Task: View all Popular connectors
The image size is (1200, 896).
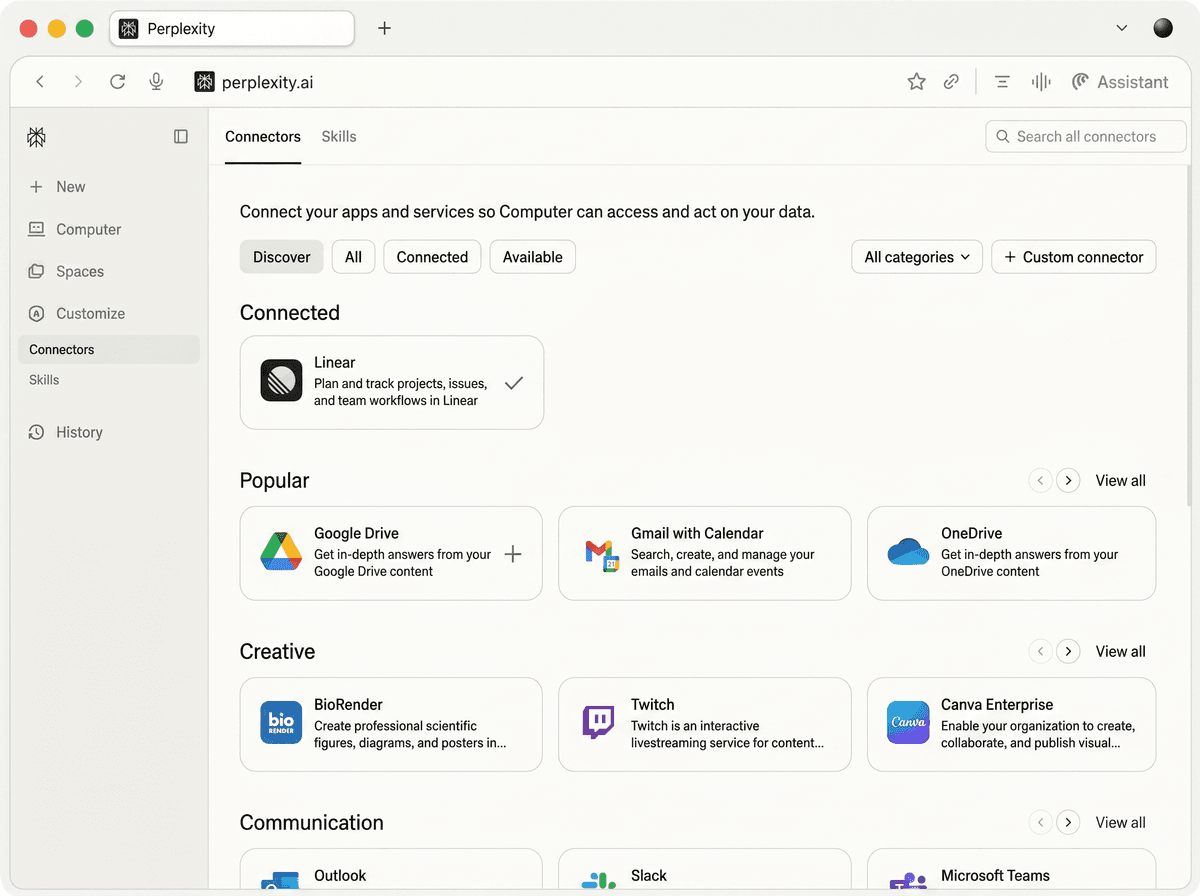Action: coord(1121,481)
